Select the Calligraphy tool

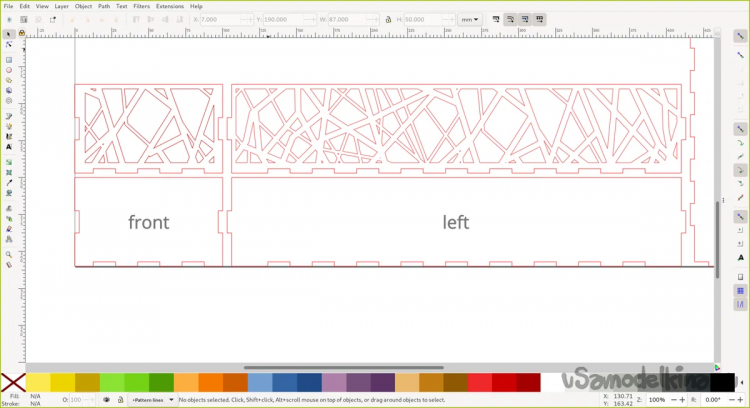click(9, 137)
